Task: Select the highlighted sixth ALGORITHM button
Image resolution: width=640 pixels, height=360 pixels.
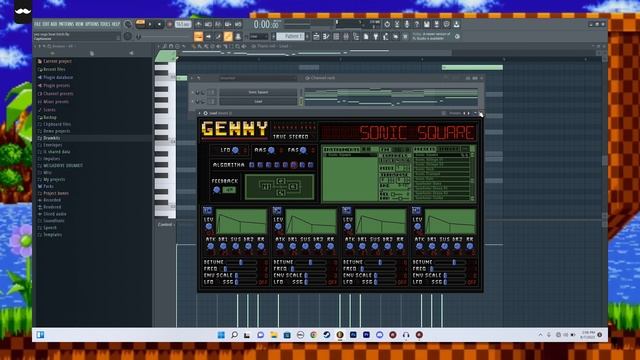Action: point(293,165)
